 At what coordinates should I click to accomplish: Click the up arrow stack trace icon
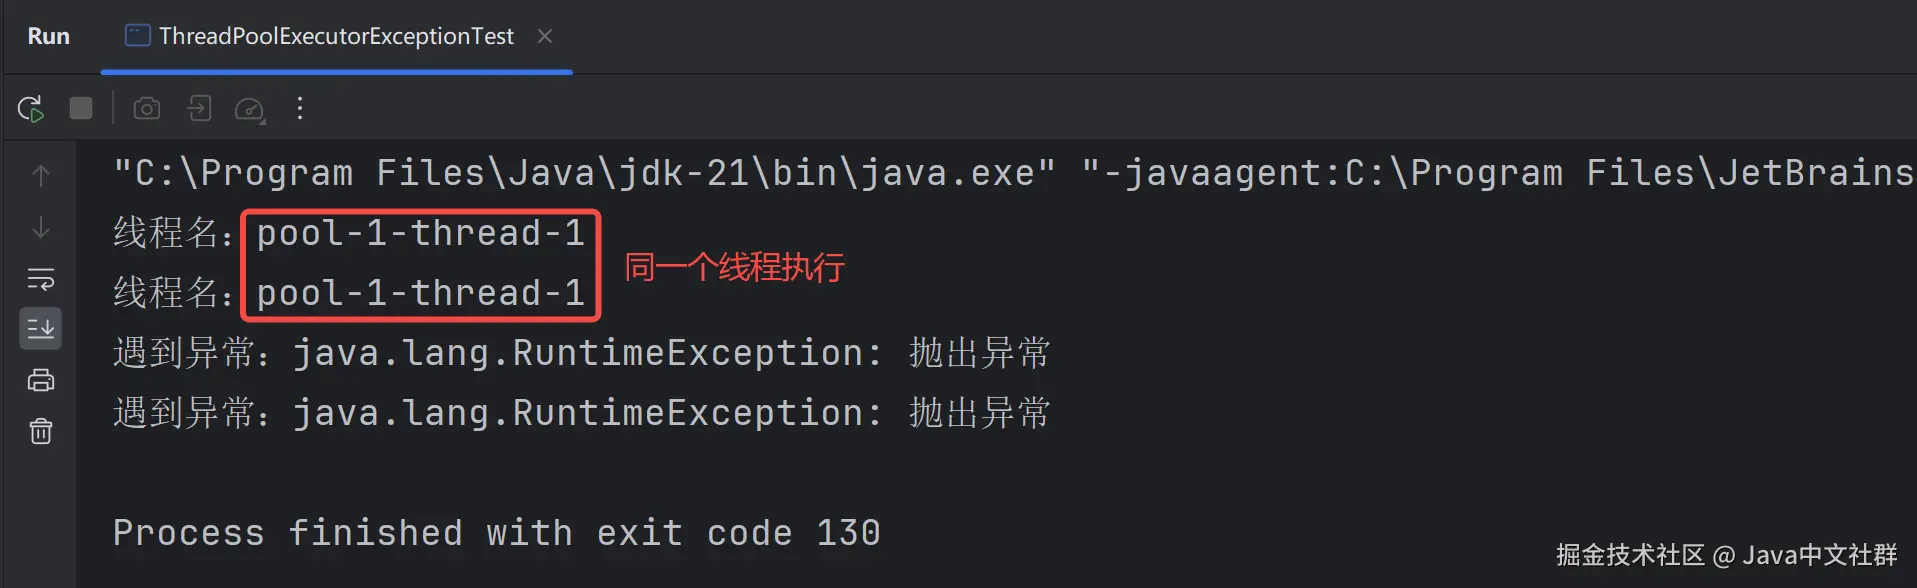pyautogui.click(x=41, y=176)
